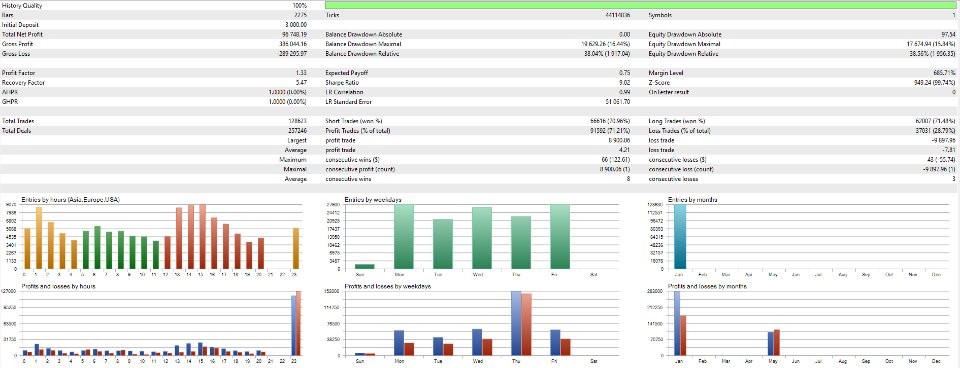Click the LR Correlation label
The image size is (960, 368).
pyautogui.click(x=345, y=92)
